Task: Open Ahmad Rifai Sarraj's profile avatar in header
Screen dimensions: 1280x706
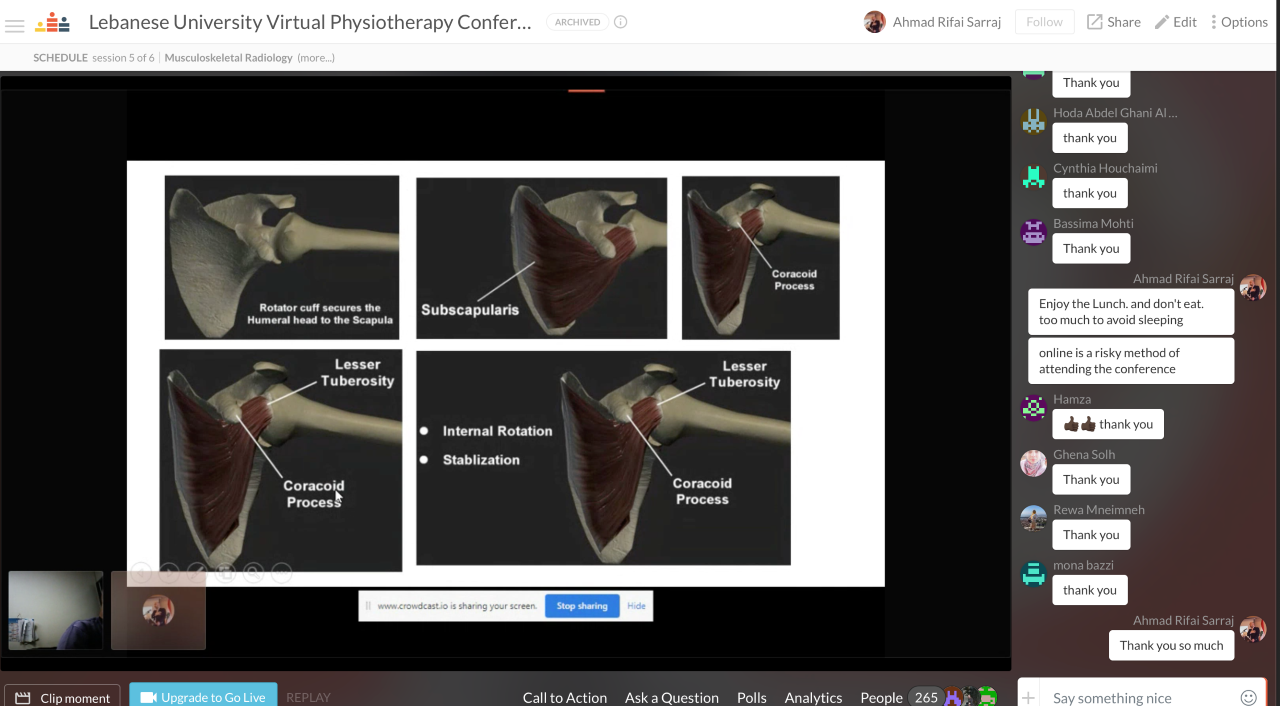Action: [875, 22]
